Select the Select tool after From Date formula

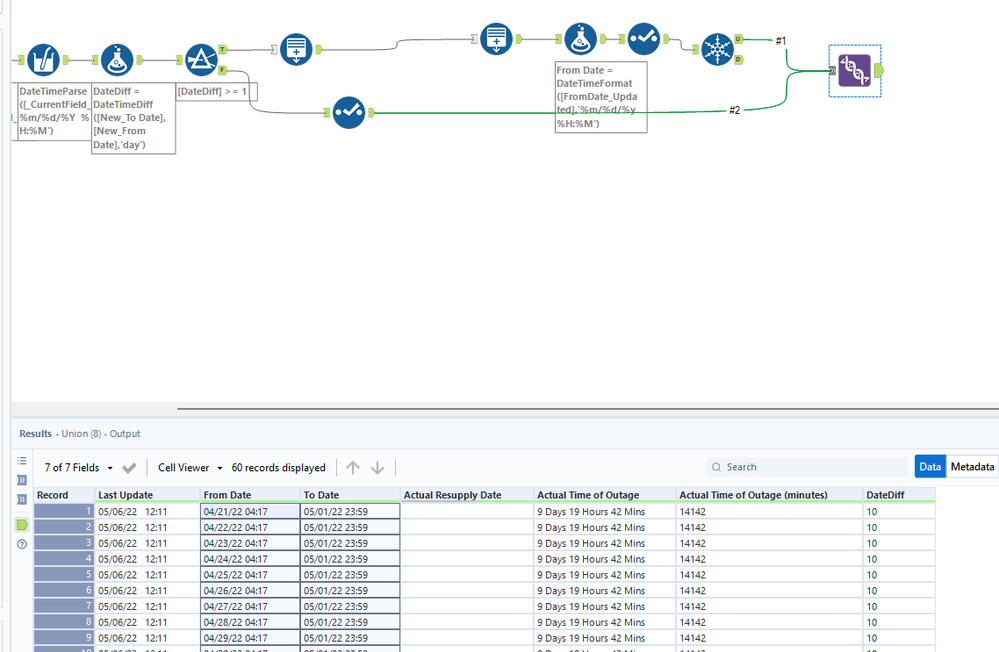[x=643, y=39]
